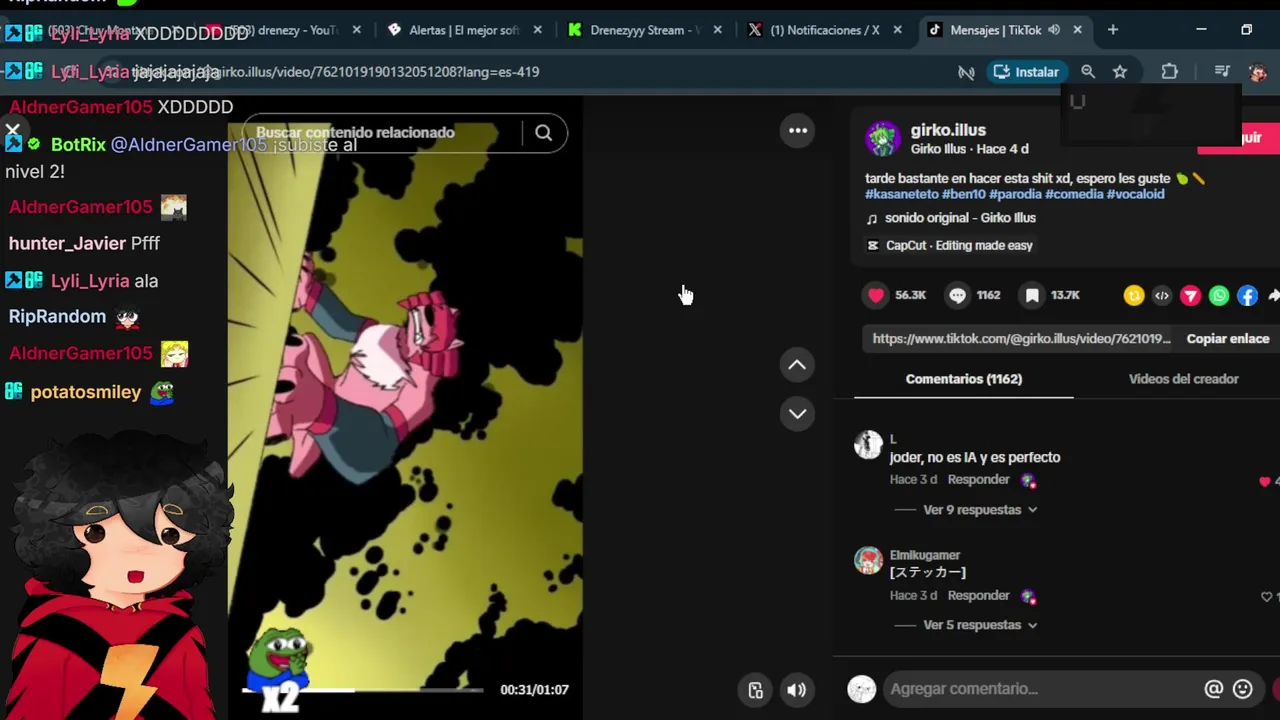Open the girko.illus username
Screen dimensions: 1280x720
(x=948, y=130)
